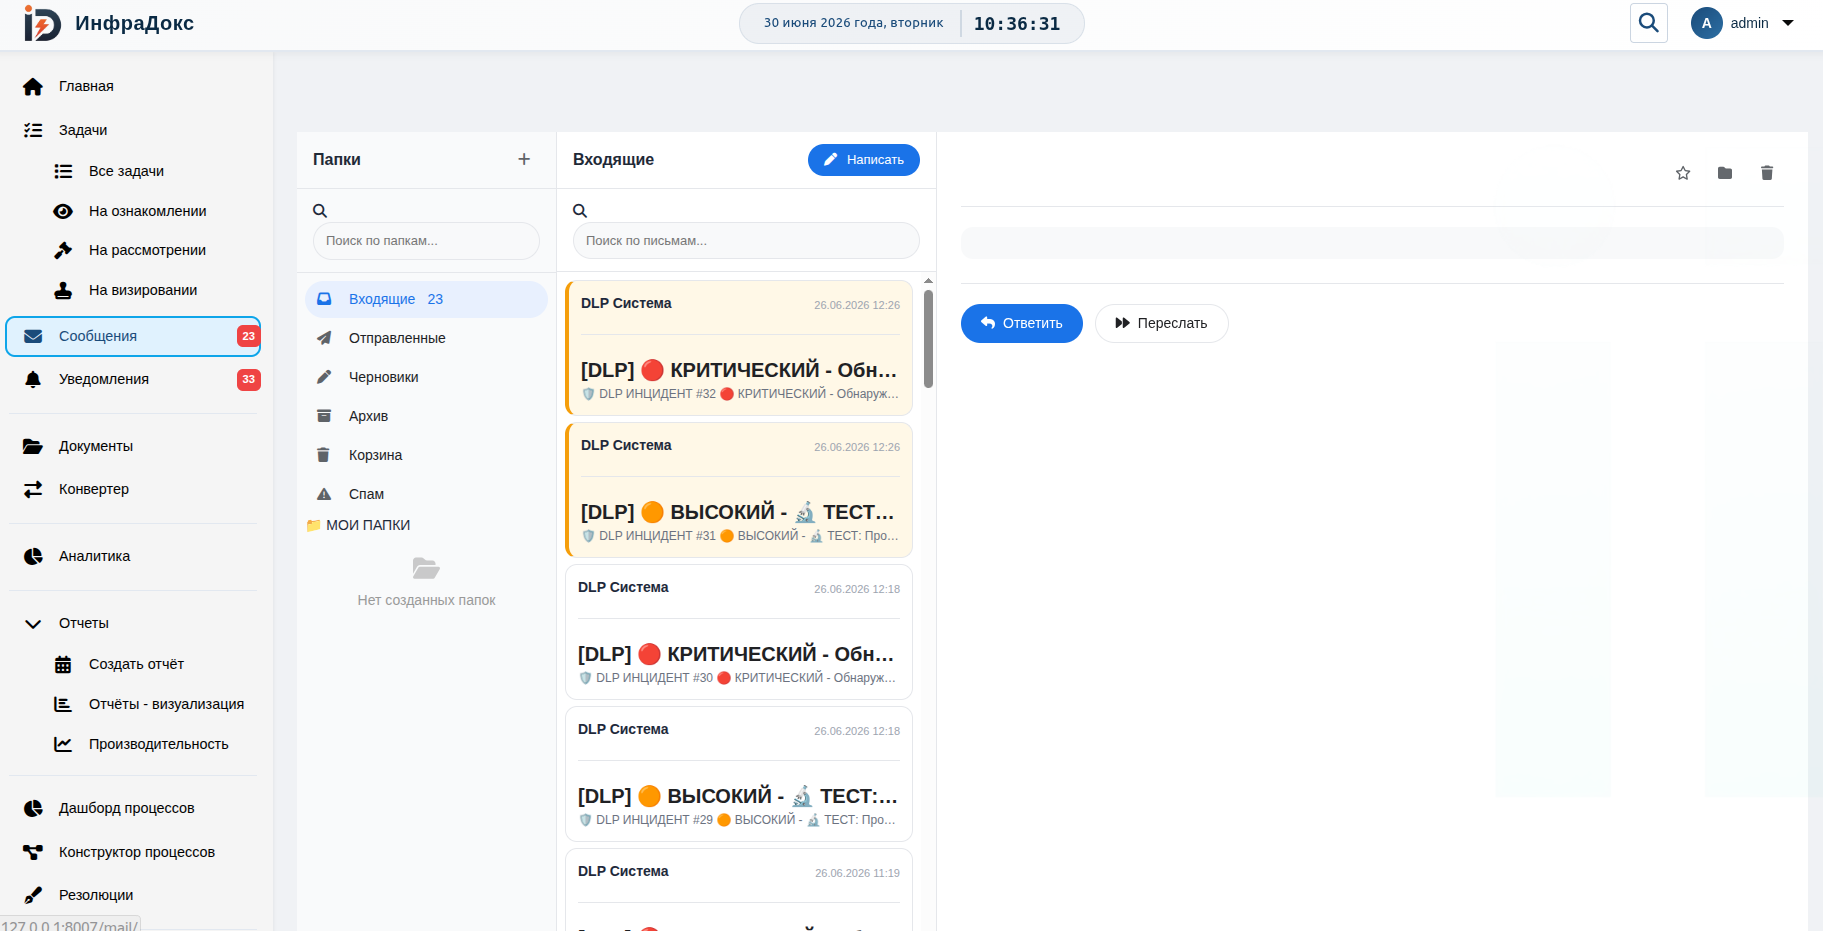Click the red 33 notifications badge

coord(249,379)
